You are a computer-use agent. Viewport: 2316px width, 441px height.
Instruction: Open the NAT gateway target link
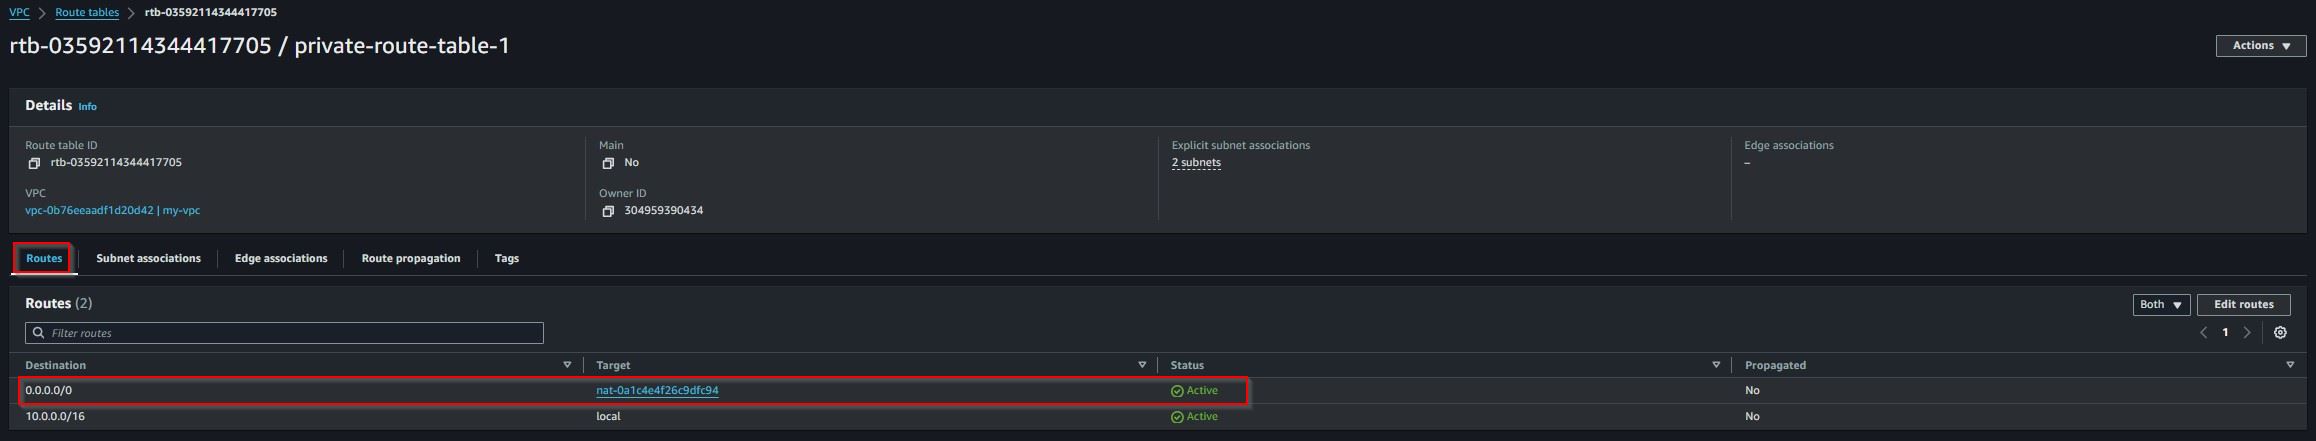tap(657, 391)
